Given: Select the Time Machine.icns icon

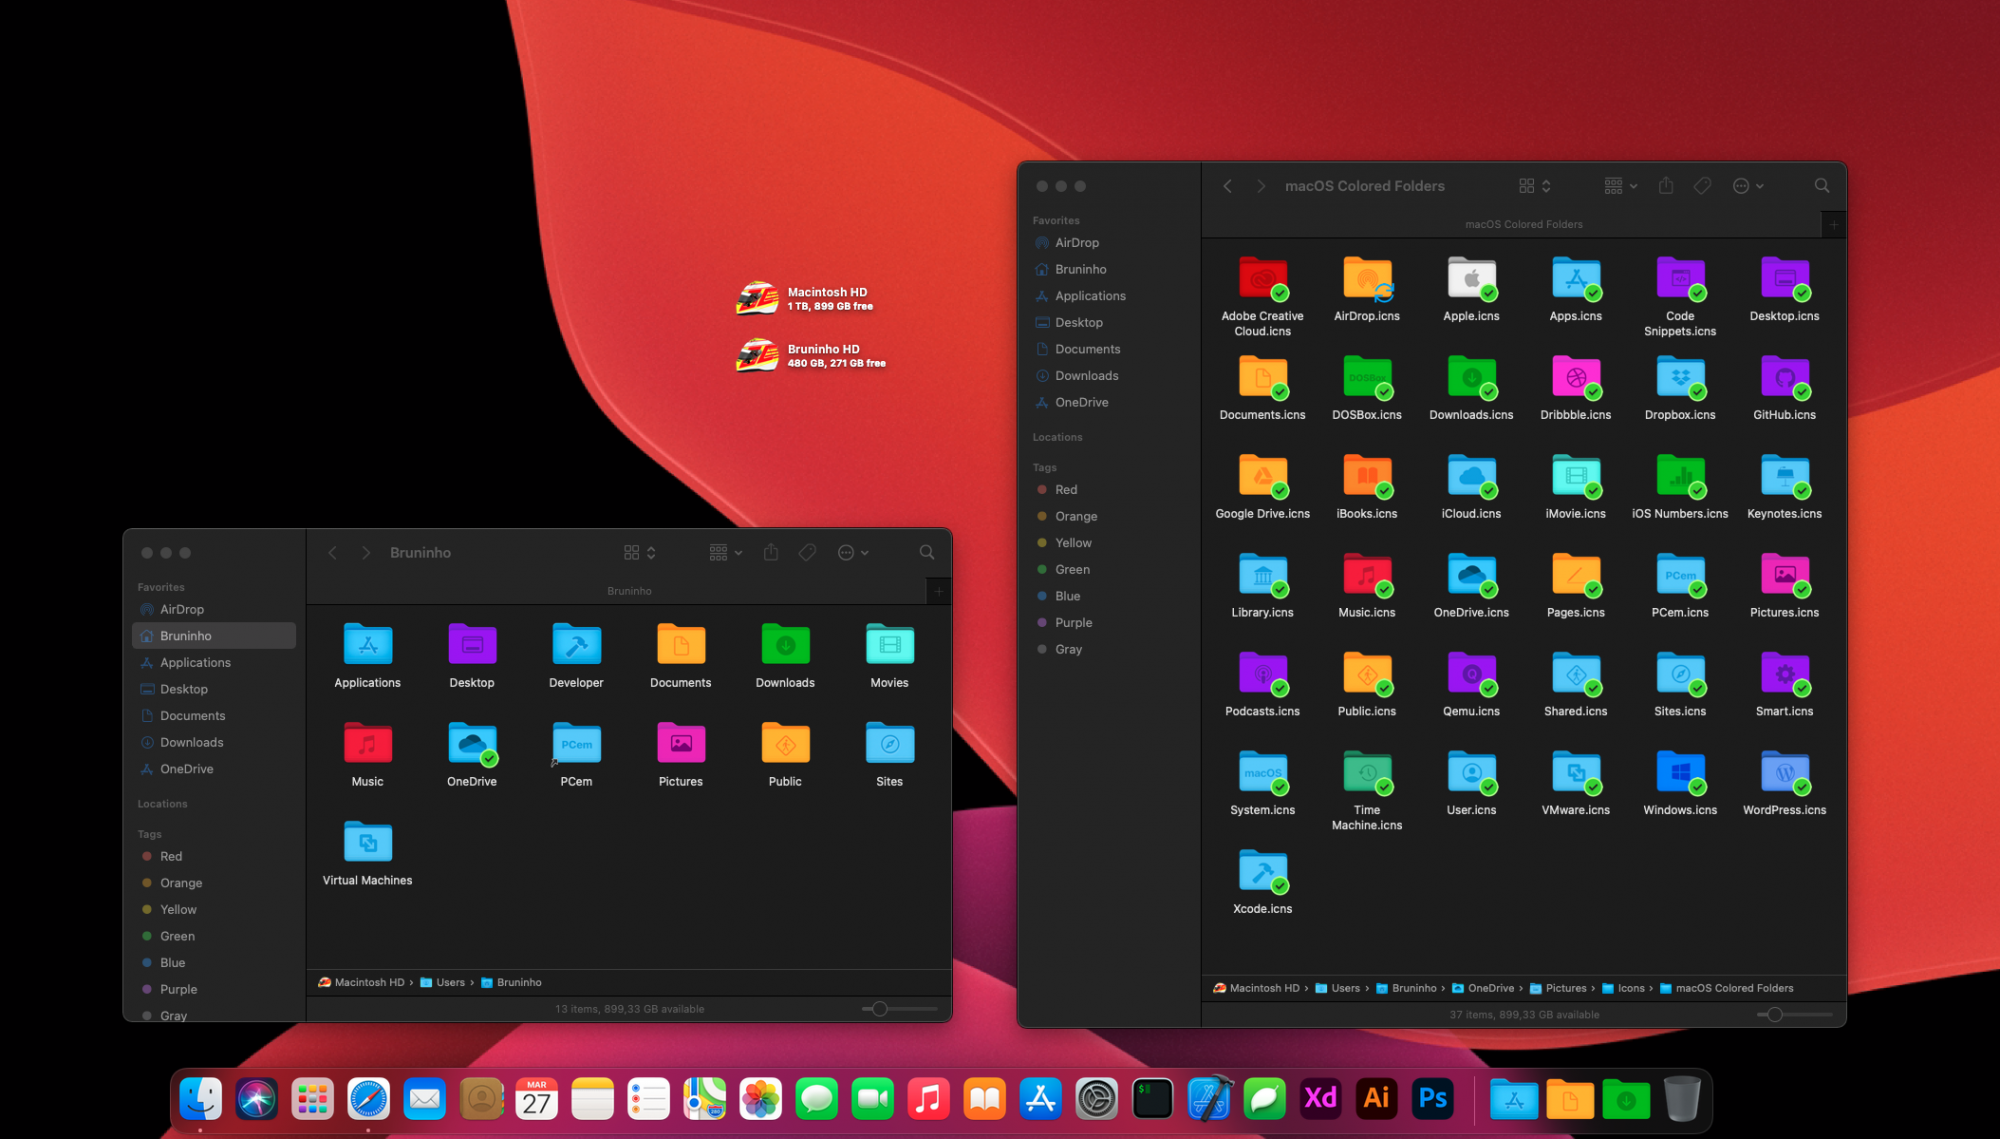Looking at the screenshot, I should point(1367,773).
